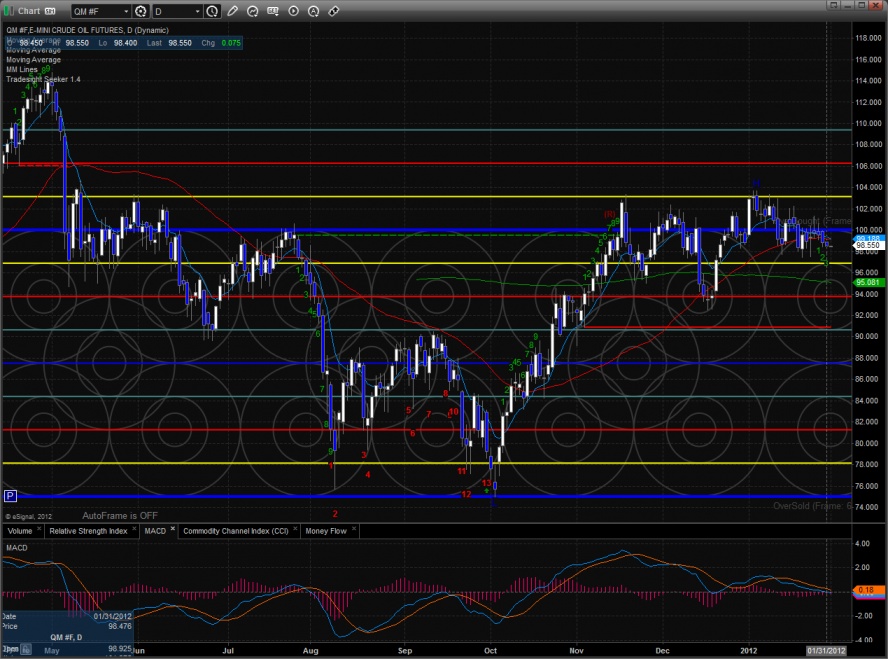Click the MACD label in the indicator pane

(16, 548)
